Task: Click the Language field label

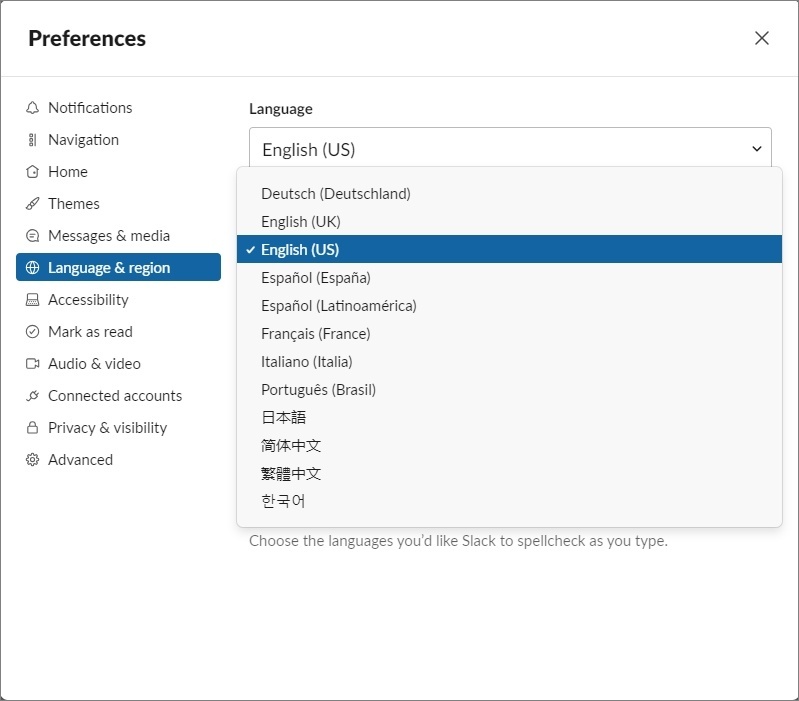Action: point(281,109)
